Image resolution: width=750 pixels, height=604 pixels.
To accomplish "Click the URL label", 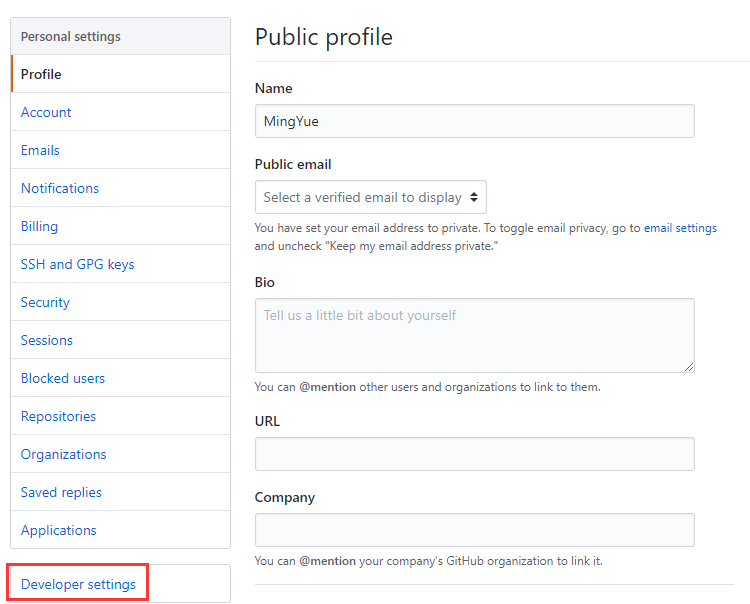I will click(x=267, y=421).
